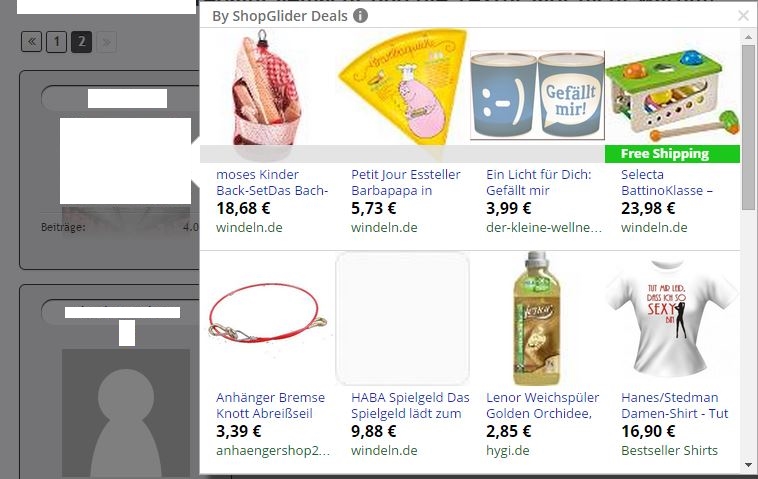
Task: Click the Lenor Weichspüler bottle image
Action: (x=537, y=318)
